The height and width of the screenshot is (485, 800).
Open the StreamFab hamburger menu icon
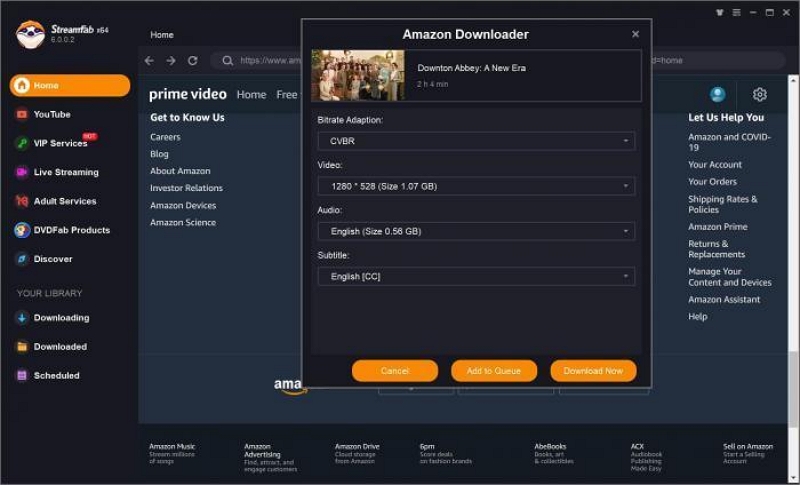[736, 12]
